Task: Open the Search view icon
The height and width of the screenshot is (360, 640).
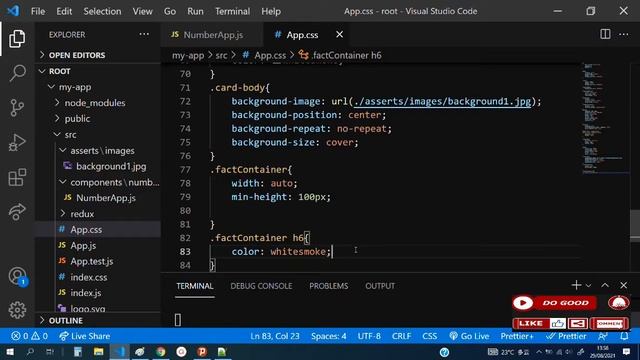Action: 17,73
